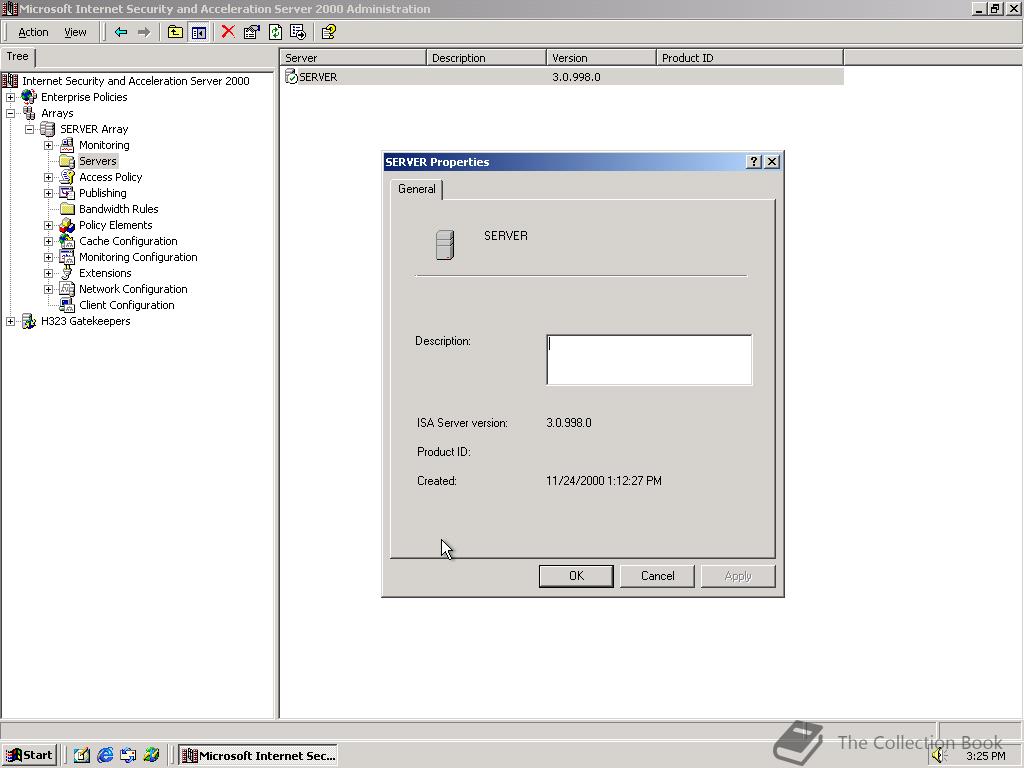Click the Enterprise Policies globe icon
1024x768 pixels.
tap(29, 97)
